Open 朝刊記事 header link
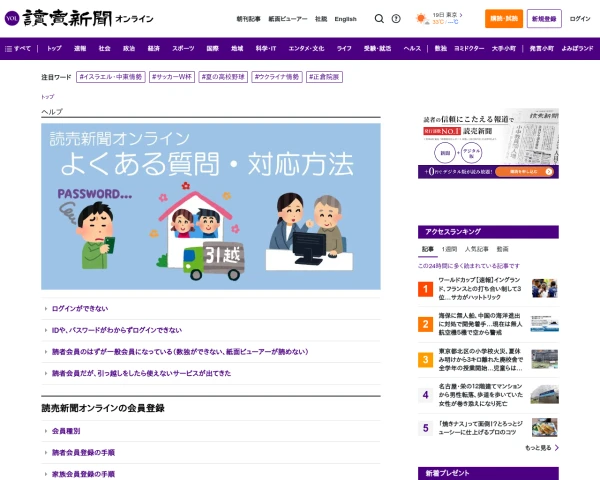Viewport: 600px width, 480px height. pyautogui.click(x=248, y=19)
